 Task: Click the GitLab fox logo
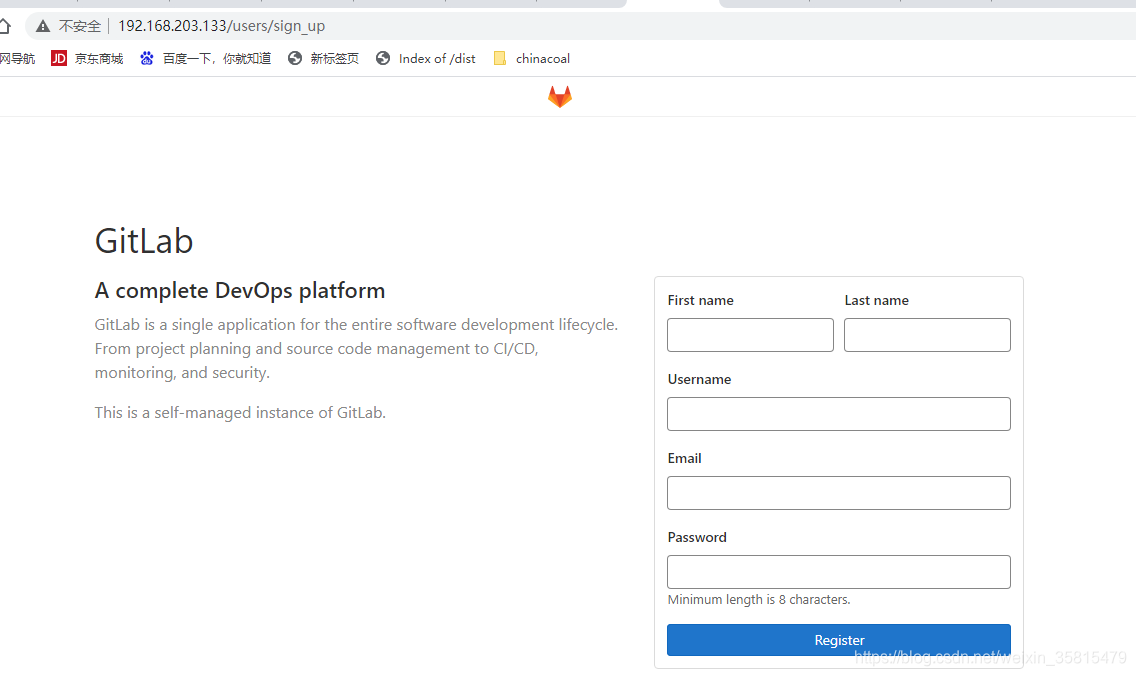pos(559,96)
